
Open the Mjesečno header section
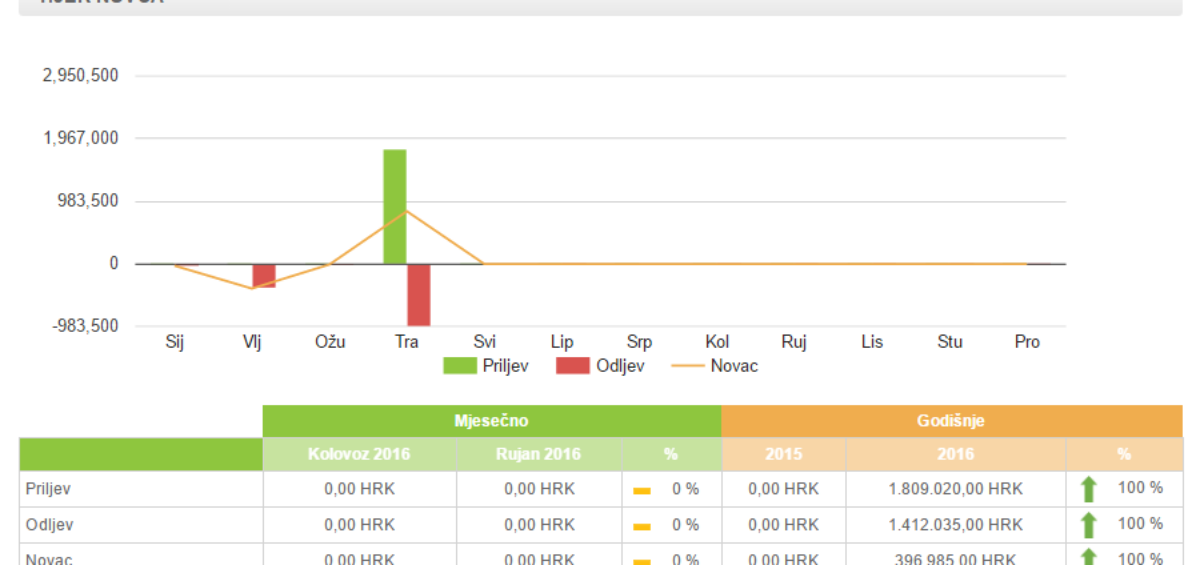click(491, 421)
